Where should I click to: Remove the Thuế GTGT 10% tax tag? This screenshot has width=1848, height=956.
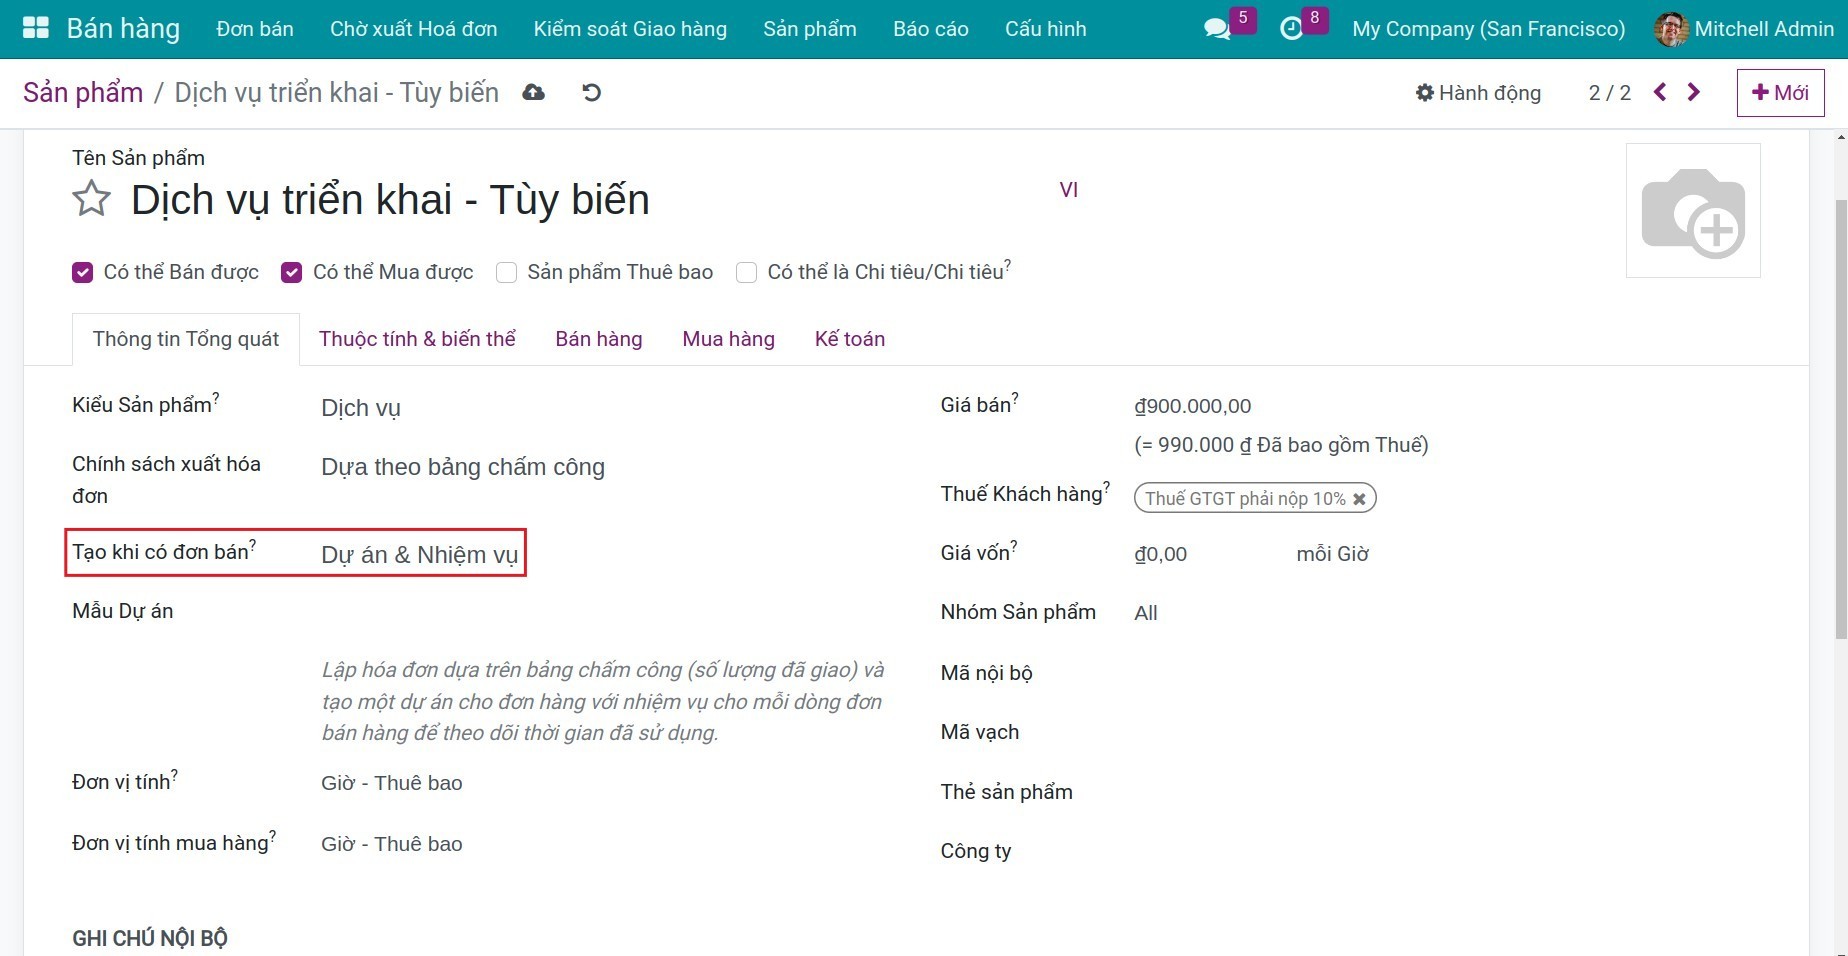tap(1359, 499)
